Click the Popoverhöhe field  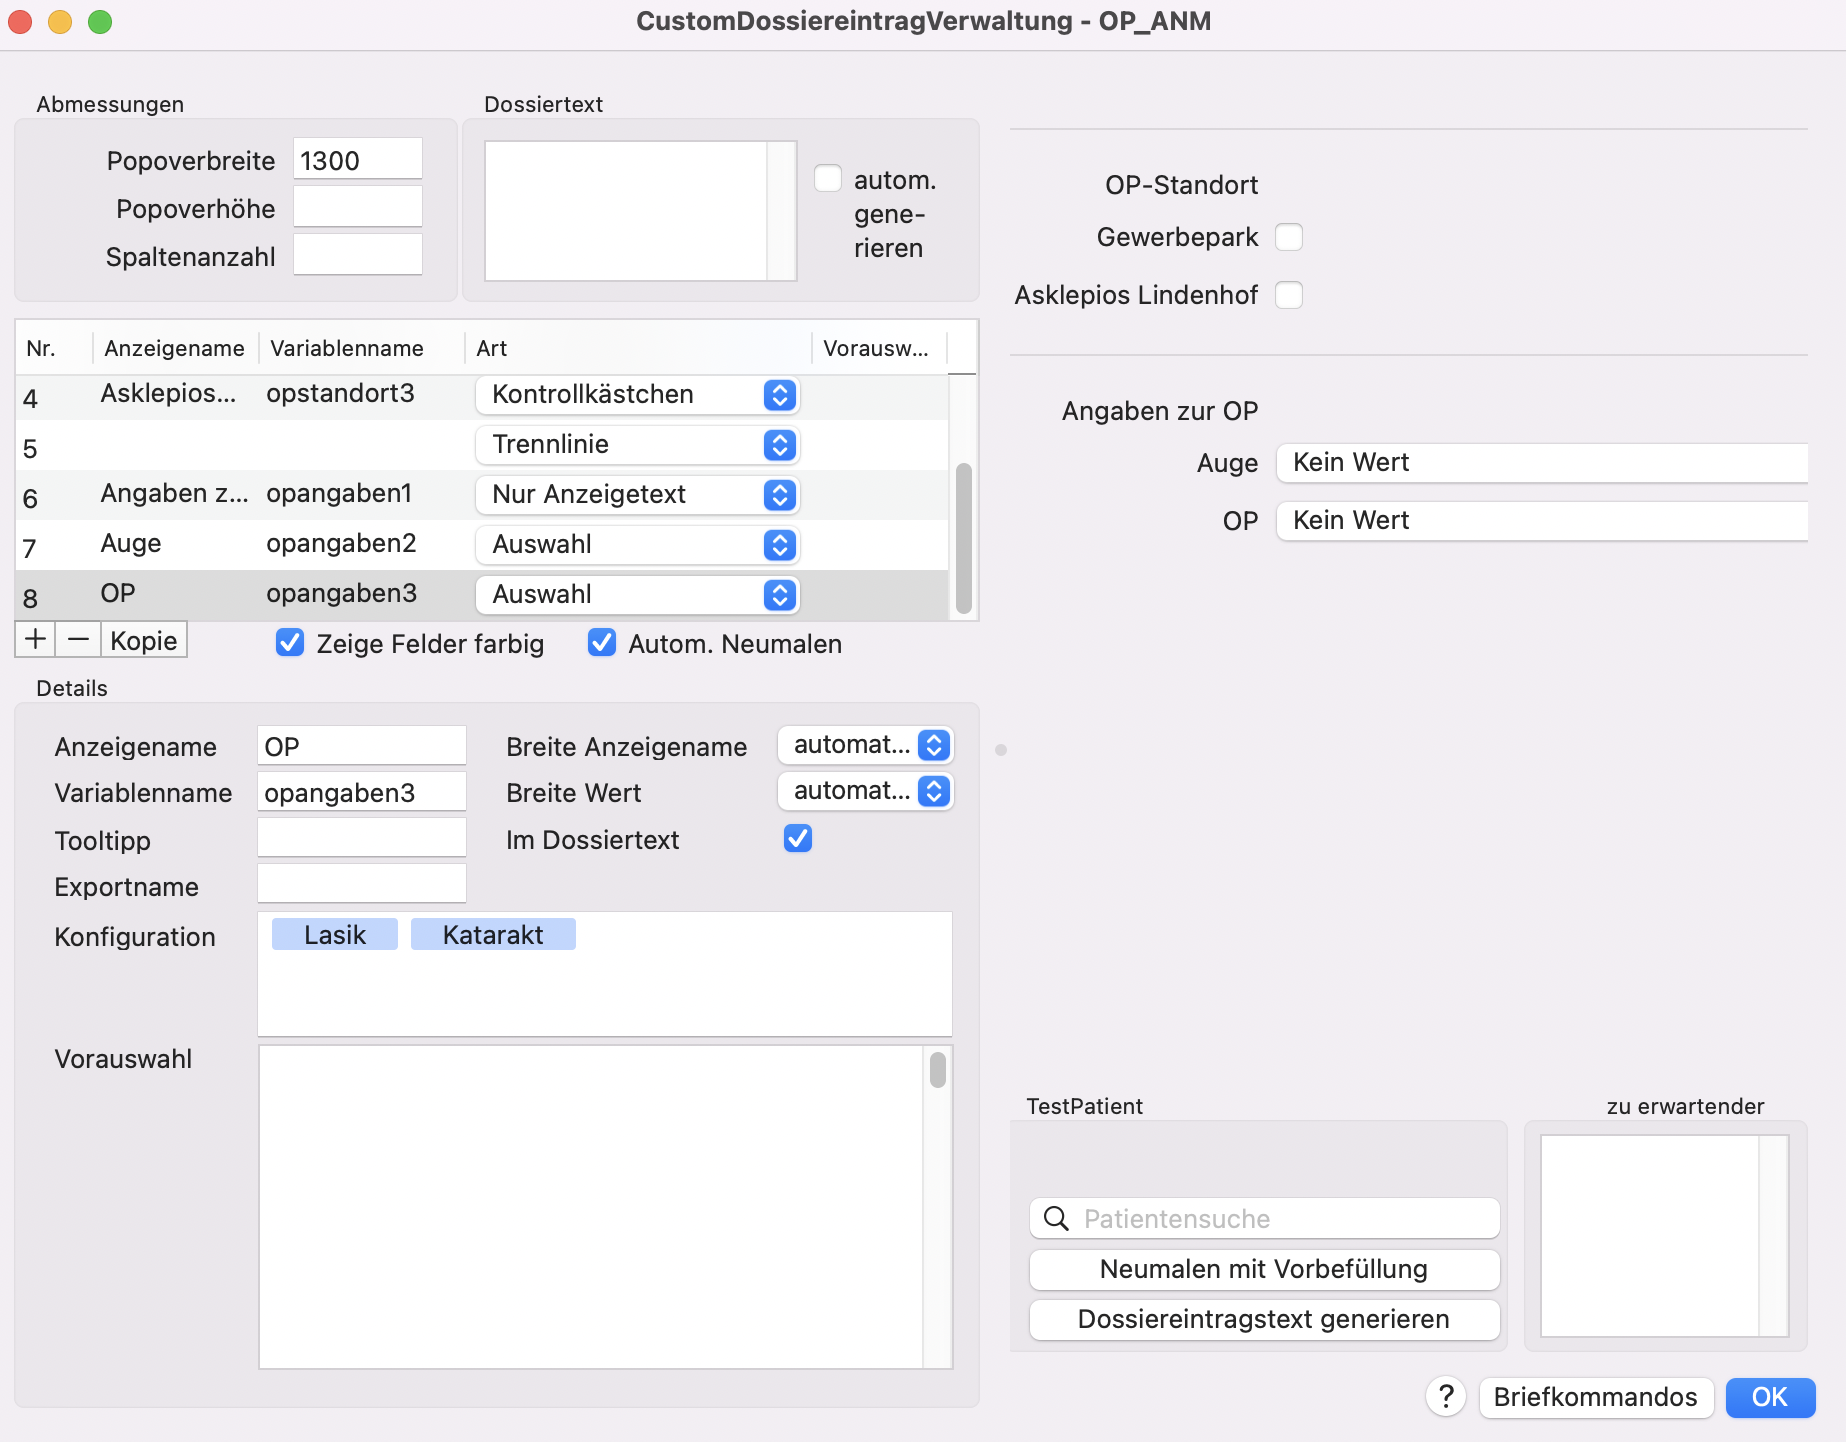point(358,207)
